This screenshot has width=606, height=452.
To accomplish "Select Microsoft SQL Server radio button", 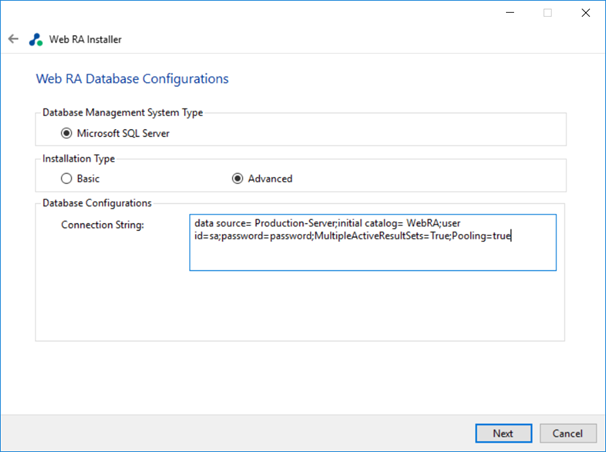I will (67, 133).
